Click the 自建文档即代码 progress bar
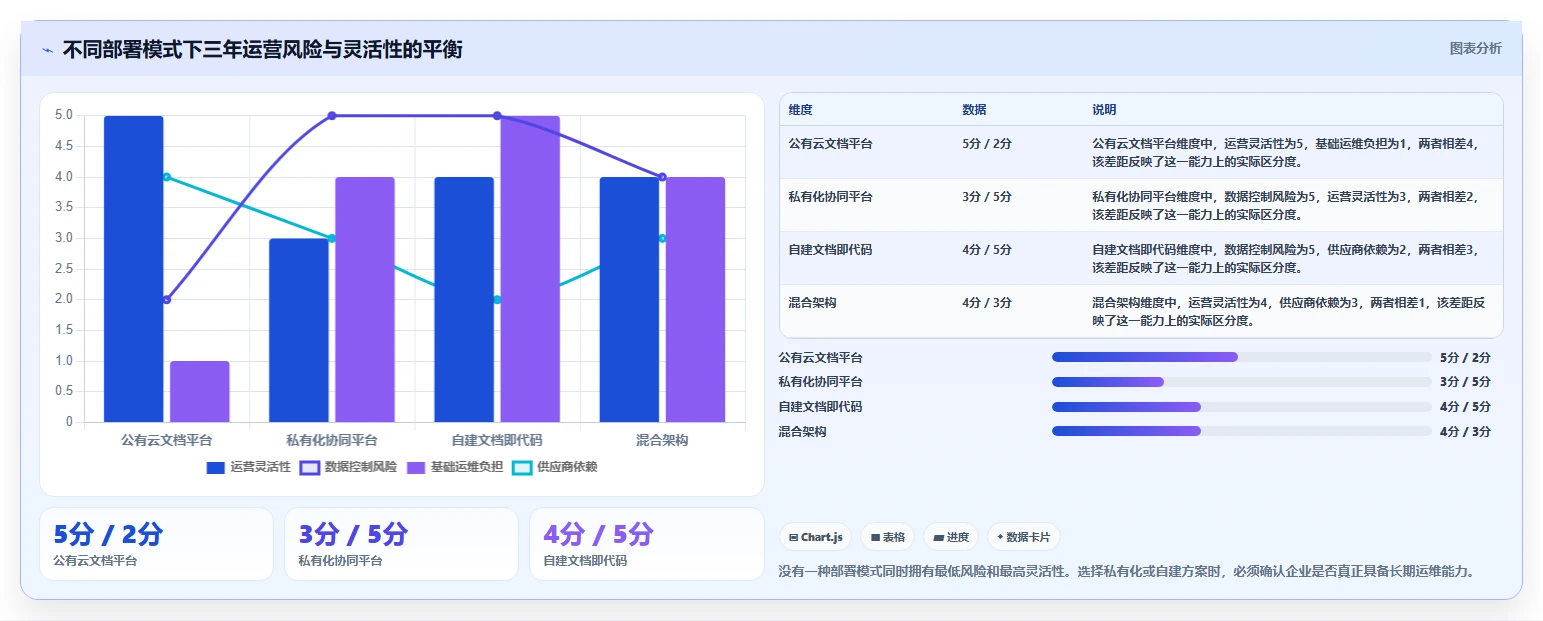Viewport: 1543px width, 621px height. 1241,407
